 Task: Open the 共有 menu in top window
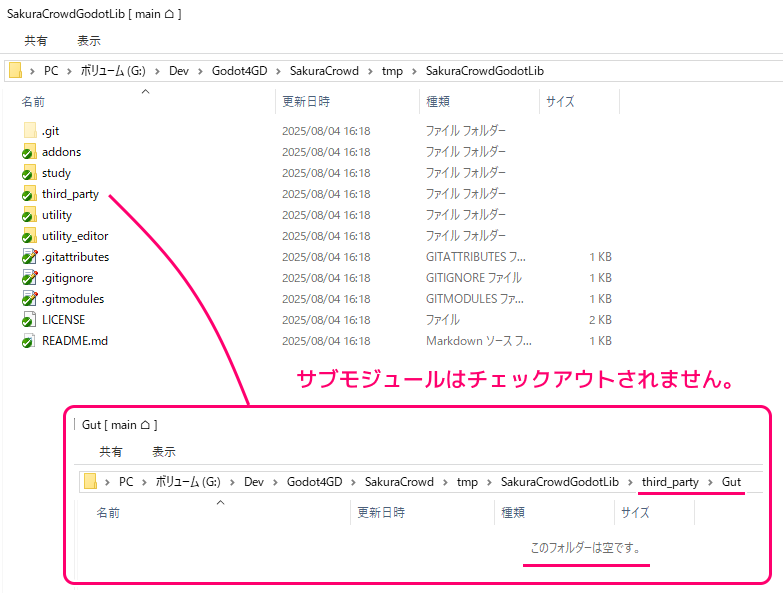36,41
